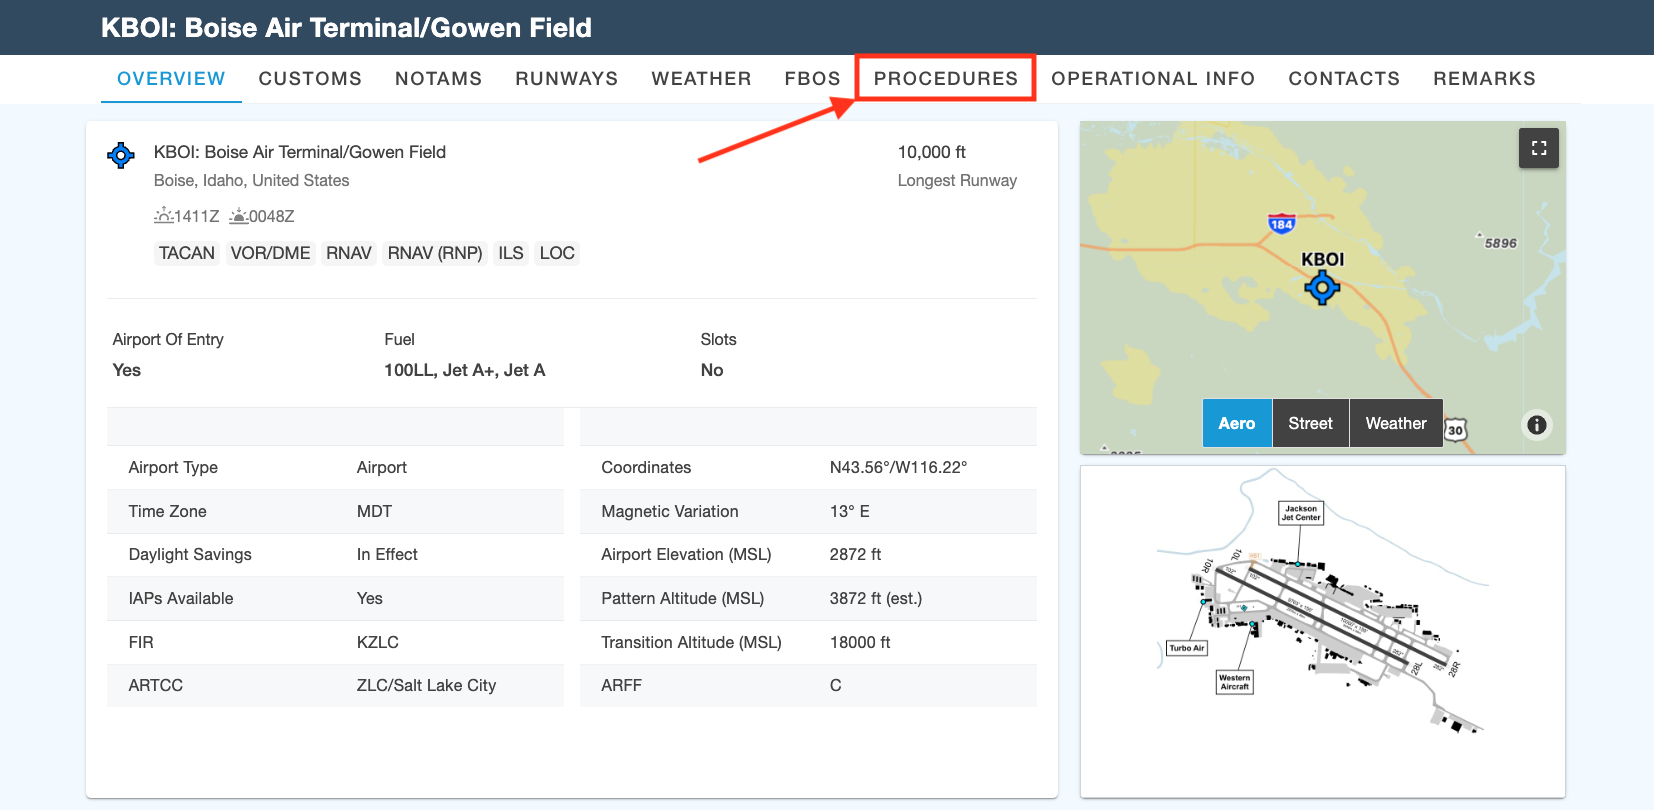
Task: Open the Contacts tab
Action: click(1344, 79)
